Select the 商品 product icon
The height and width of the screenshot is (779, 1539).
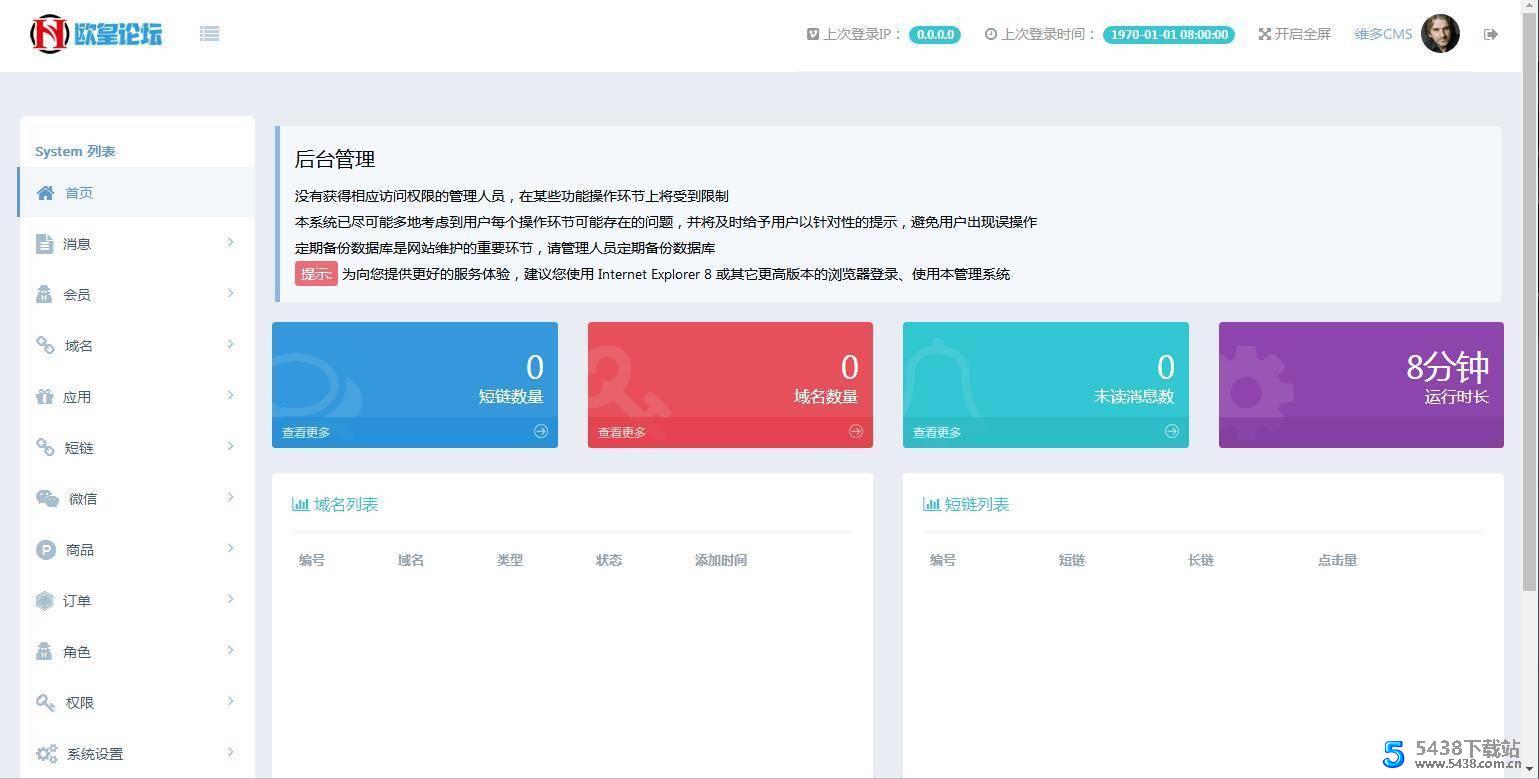[45, 549]
